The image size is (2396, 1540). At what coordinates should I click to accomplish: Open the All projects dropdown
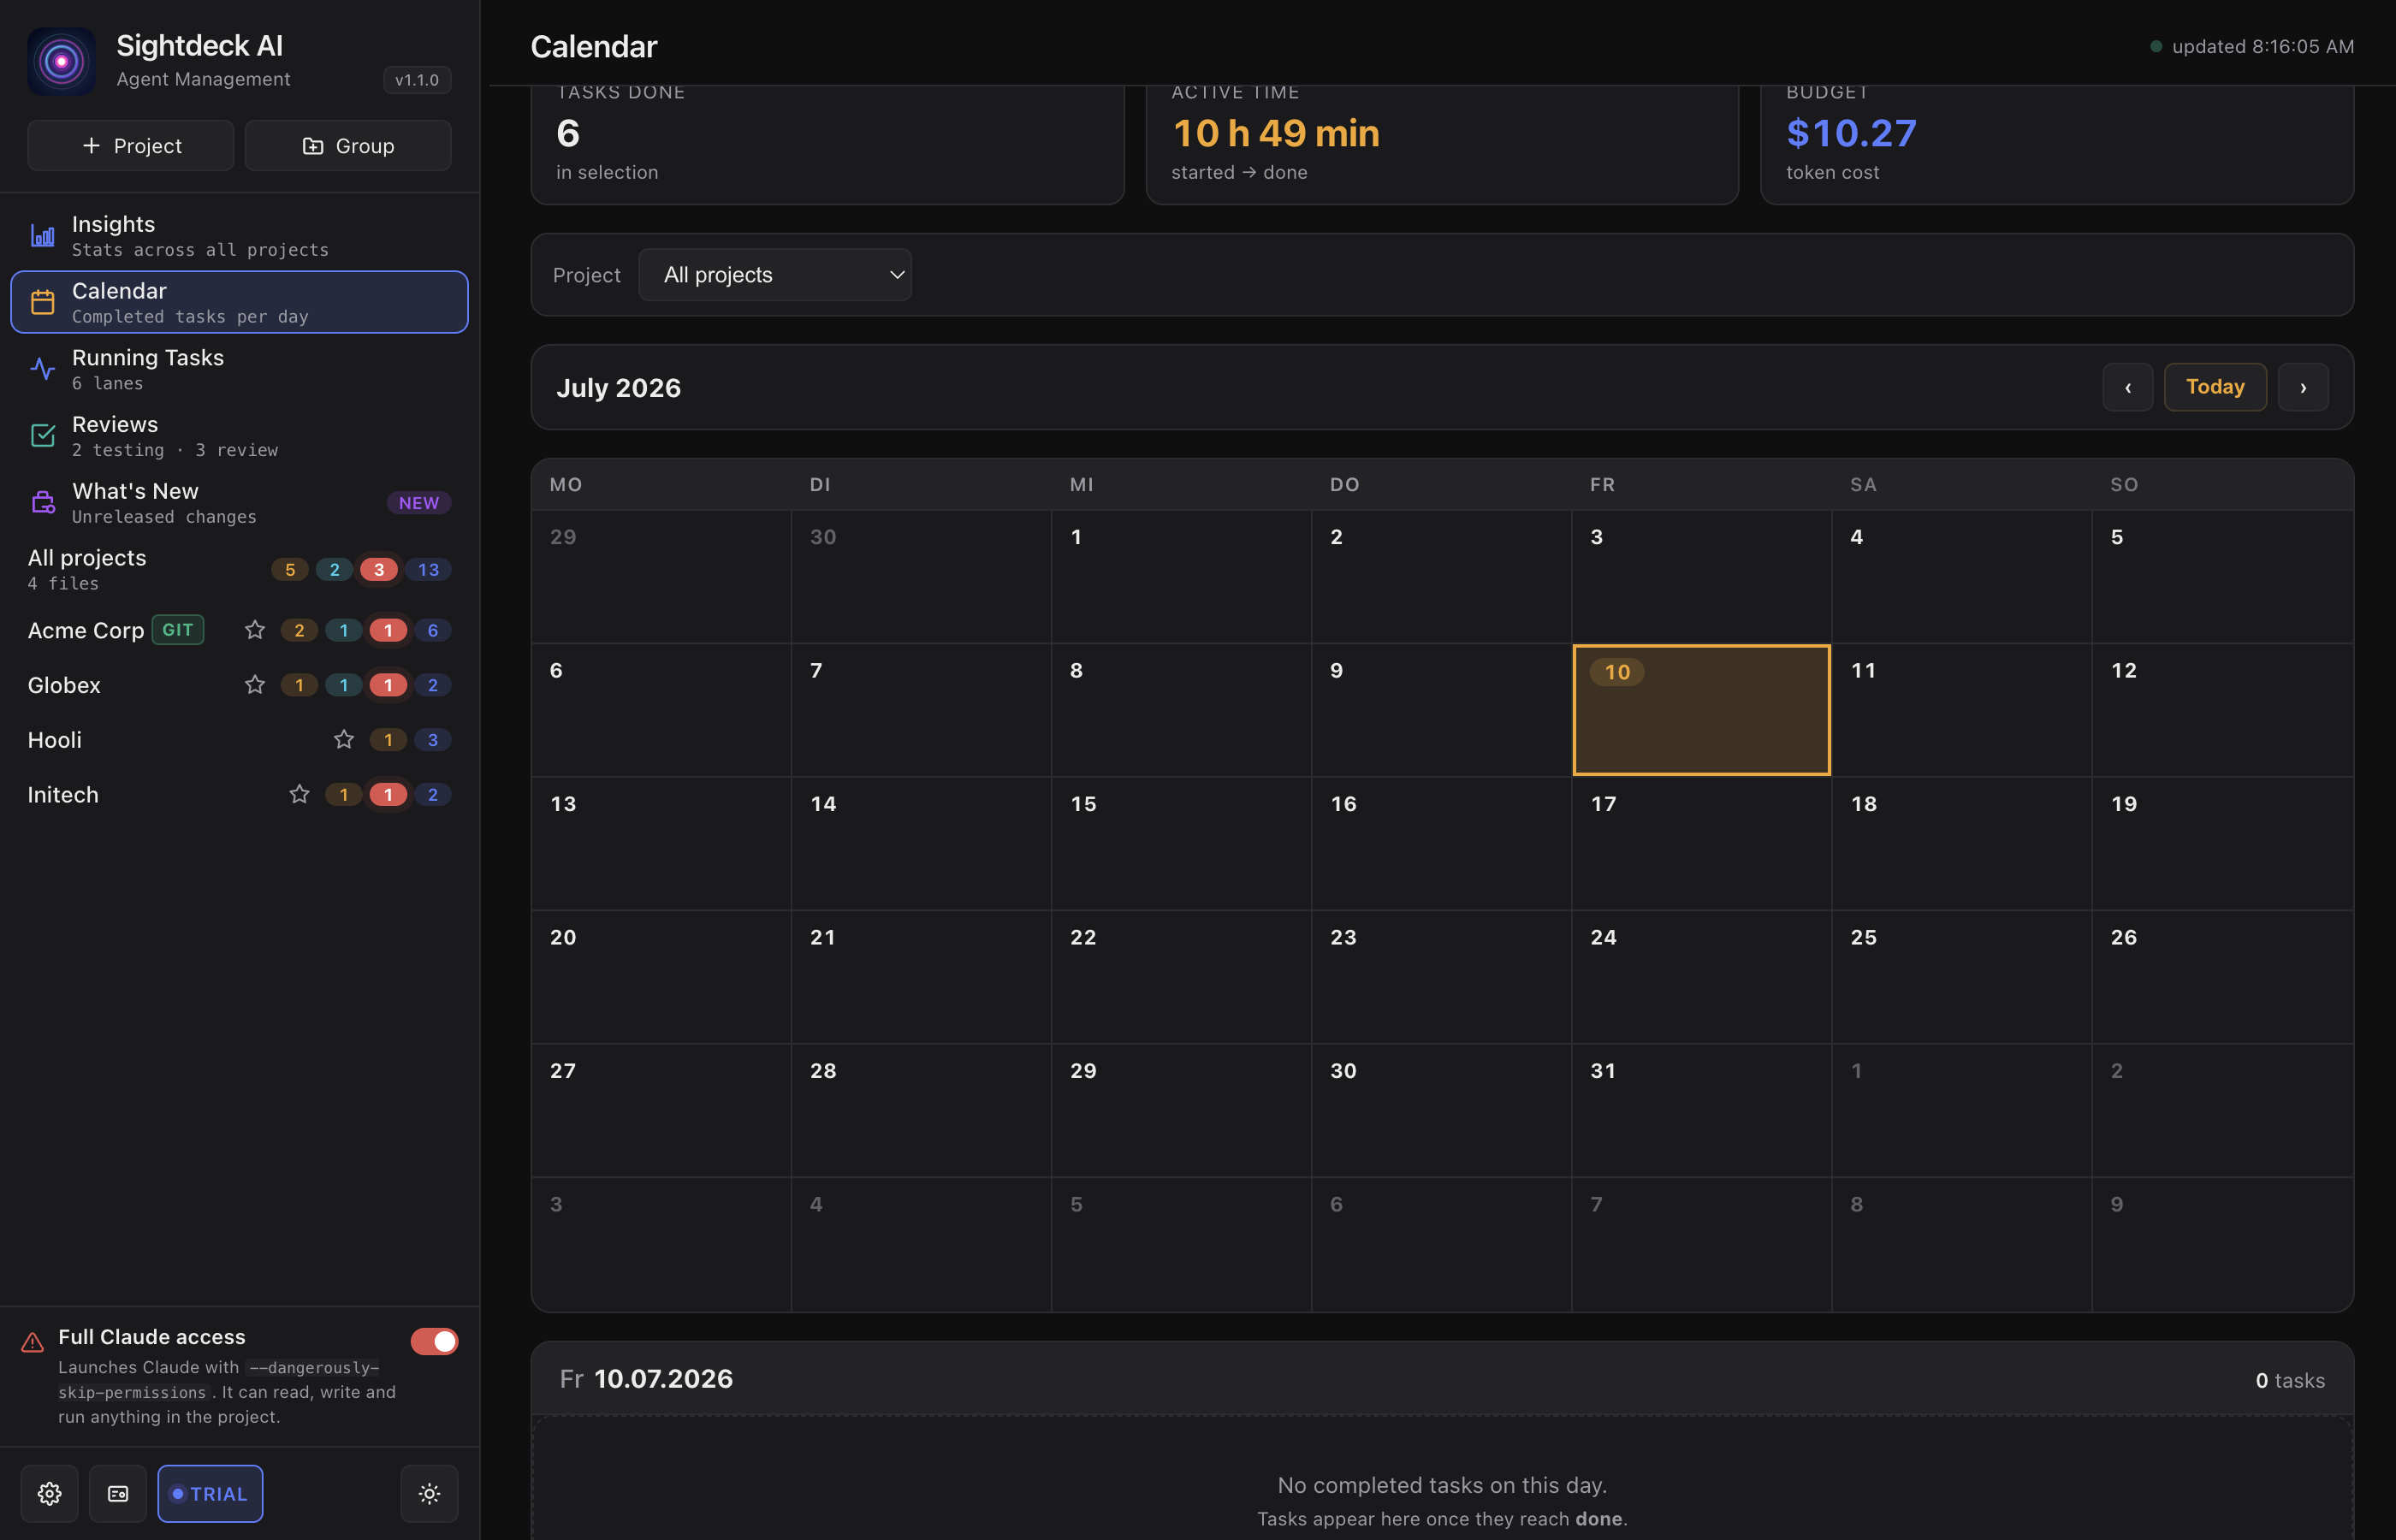[775, 275]
